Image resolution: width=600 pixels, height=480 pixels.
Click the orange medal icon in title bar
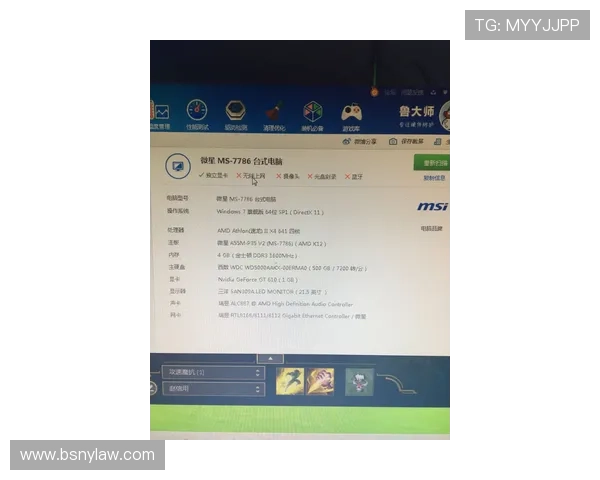pos(374,92)
